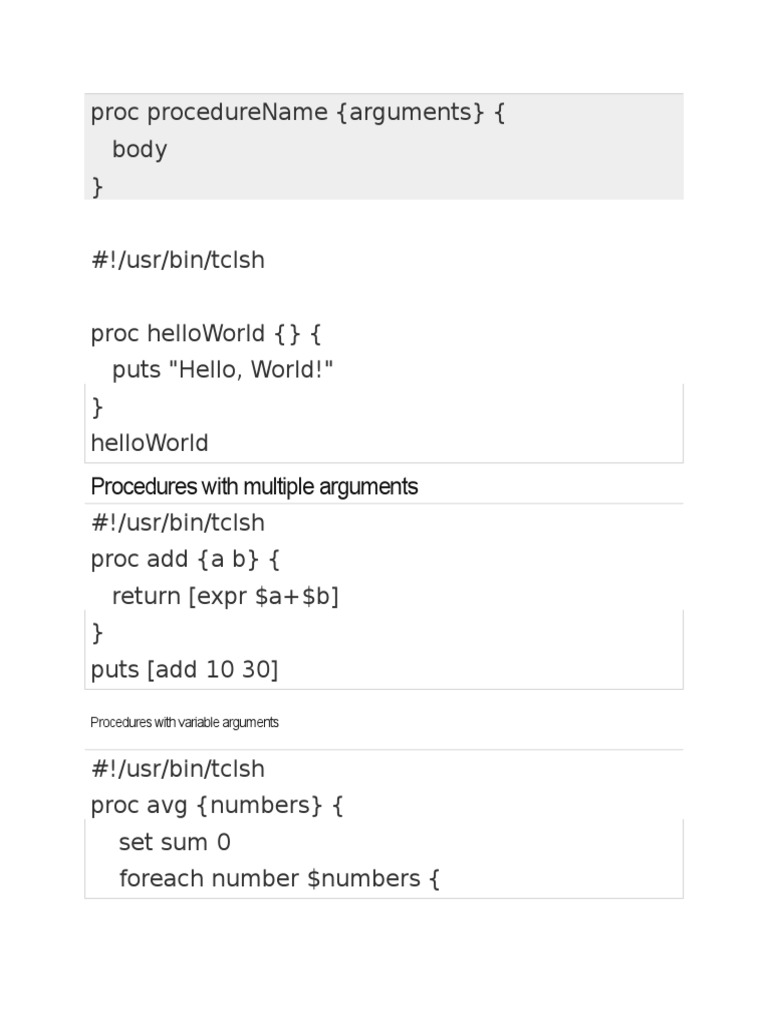Click the closing brace above "puts [add 10 30]"
768x1024 pixels.
pyautogui.click(x=97, y=632)
